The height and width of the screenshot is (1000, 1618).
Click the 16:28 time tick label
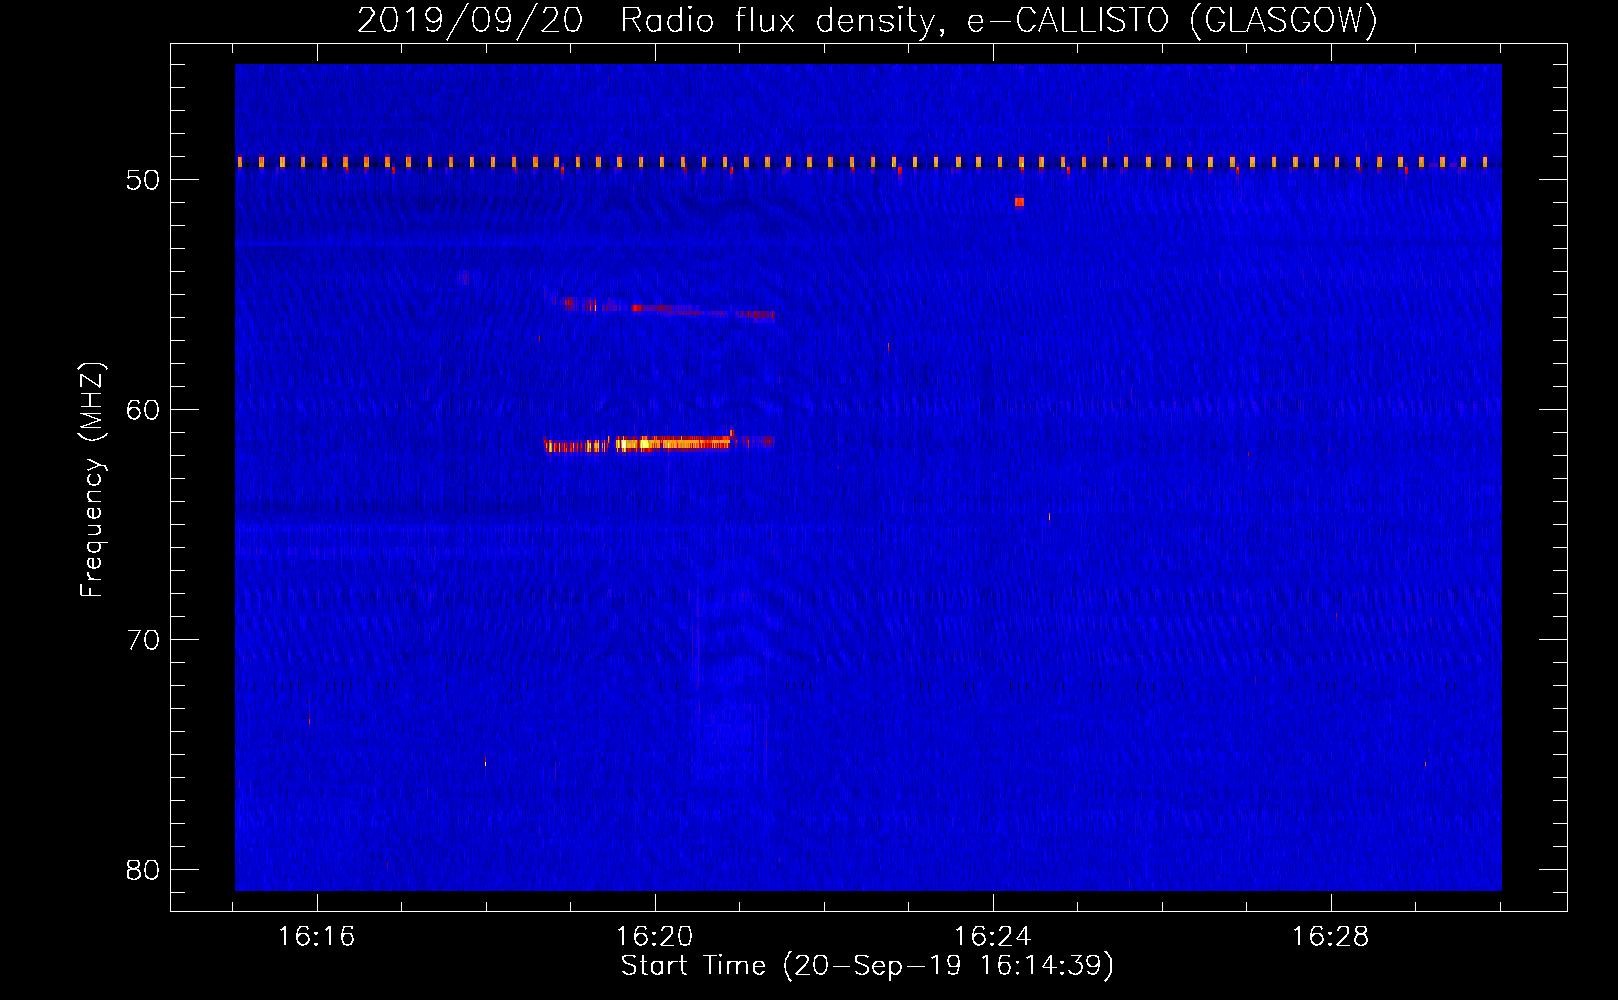pyautogui.click(x=1330, y=937)
